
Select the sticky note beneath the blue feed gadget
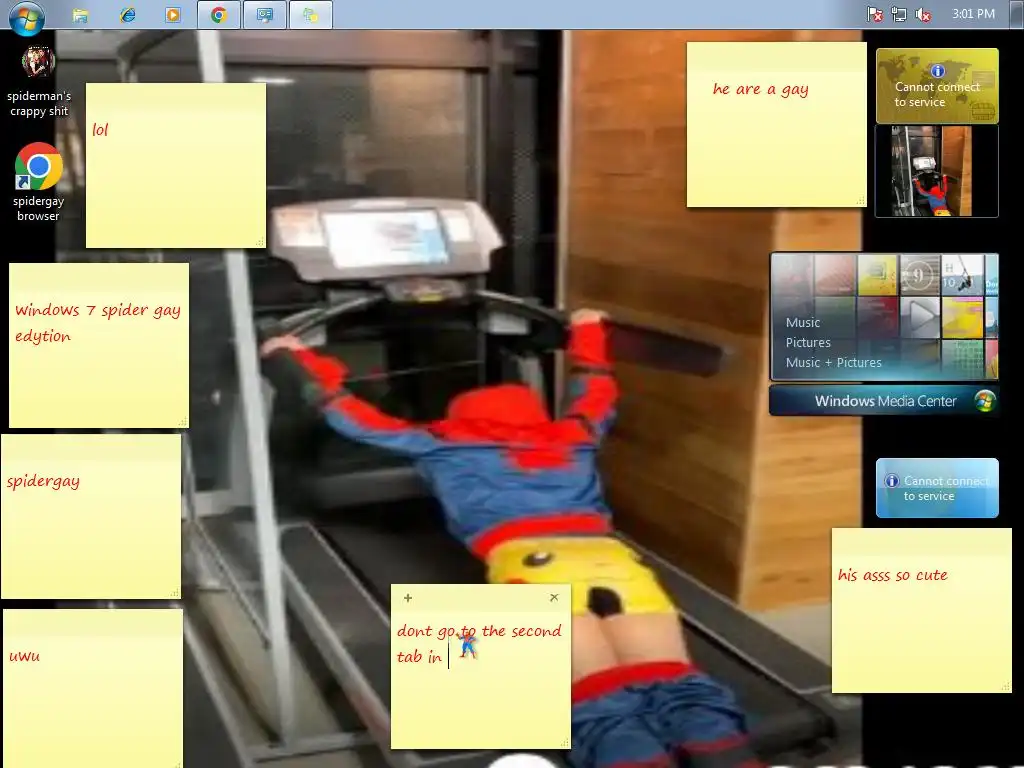coord(921,611)
